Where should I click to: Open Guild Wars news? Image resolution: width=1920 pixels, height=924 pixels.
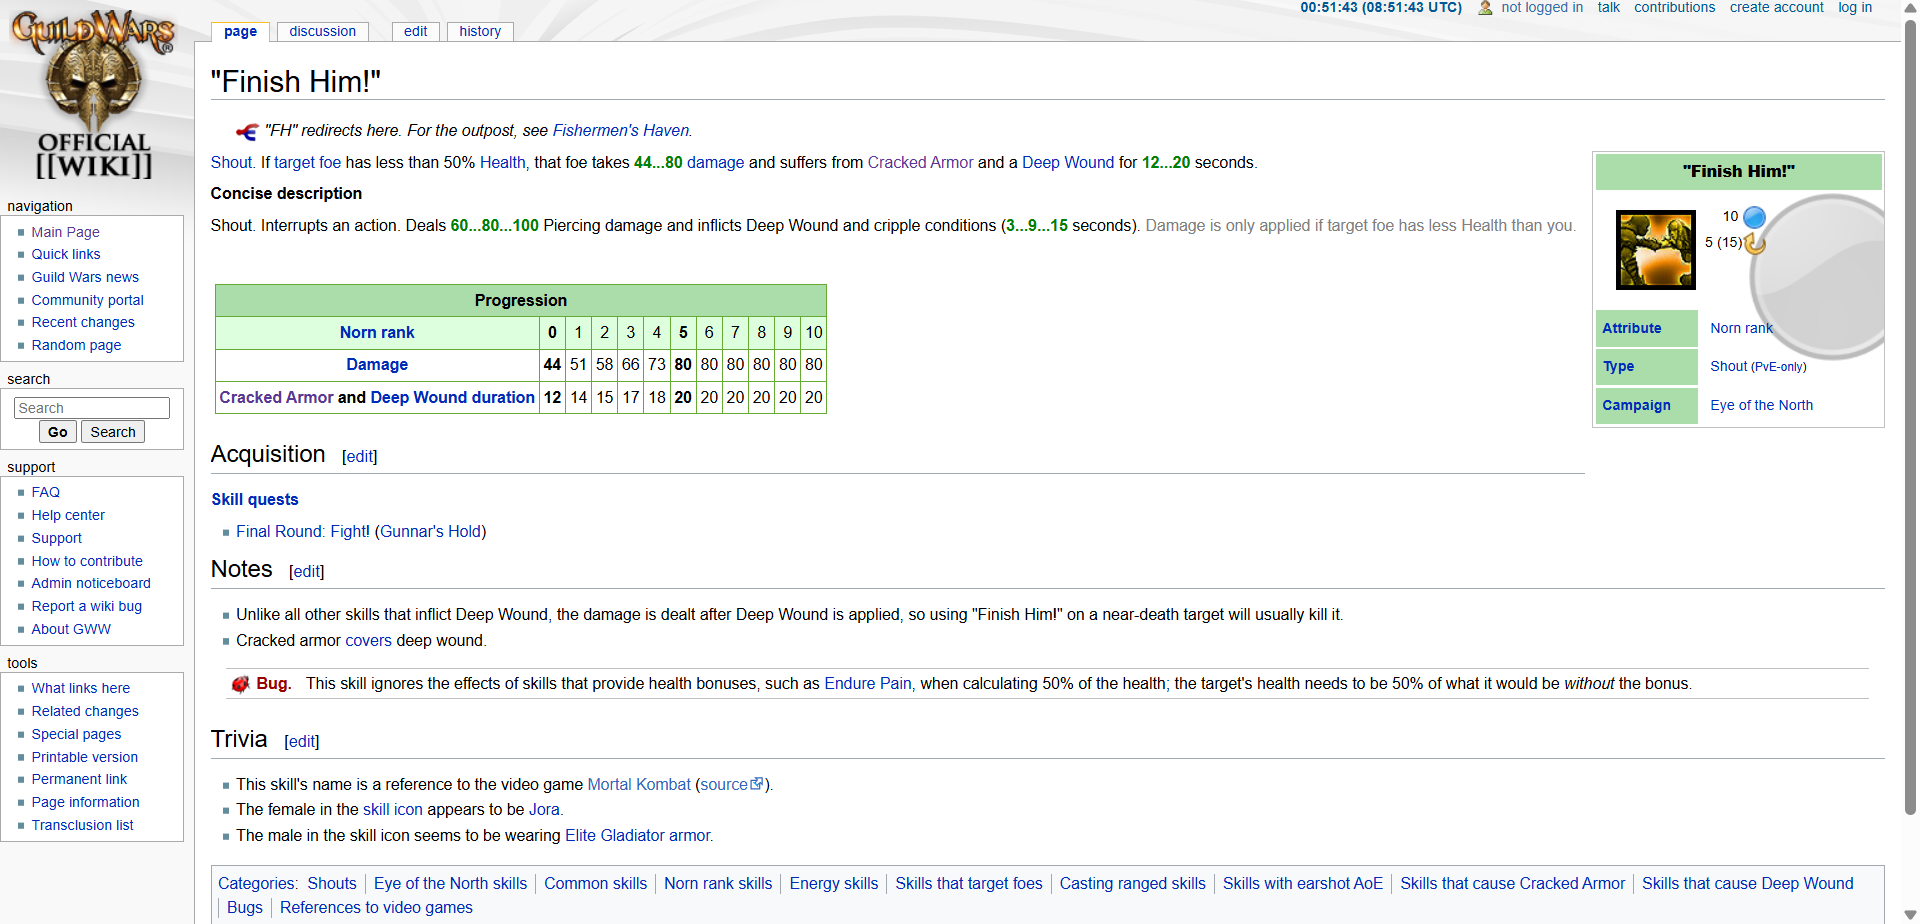click(x=85, y=277)
